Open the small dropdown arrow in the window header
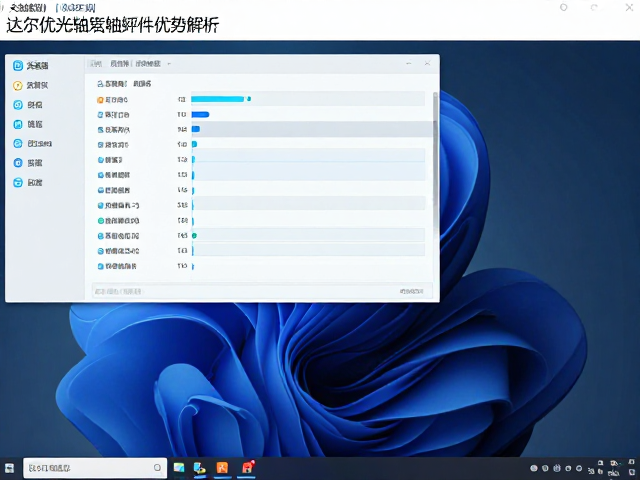The image size is (640, 480). click(x=169, y=64)
